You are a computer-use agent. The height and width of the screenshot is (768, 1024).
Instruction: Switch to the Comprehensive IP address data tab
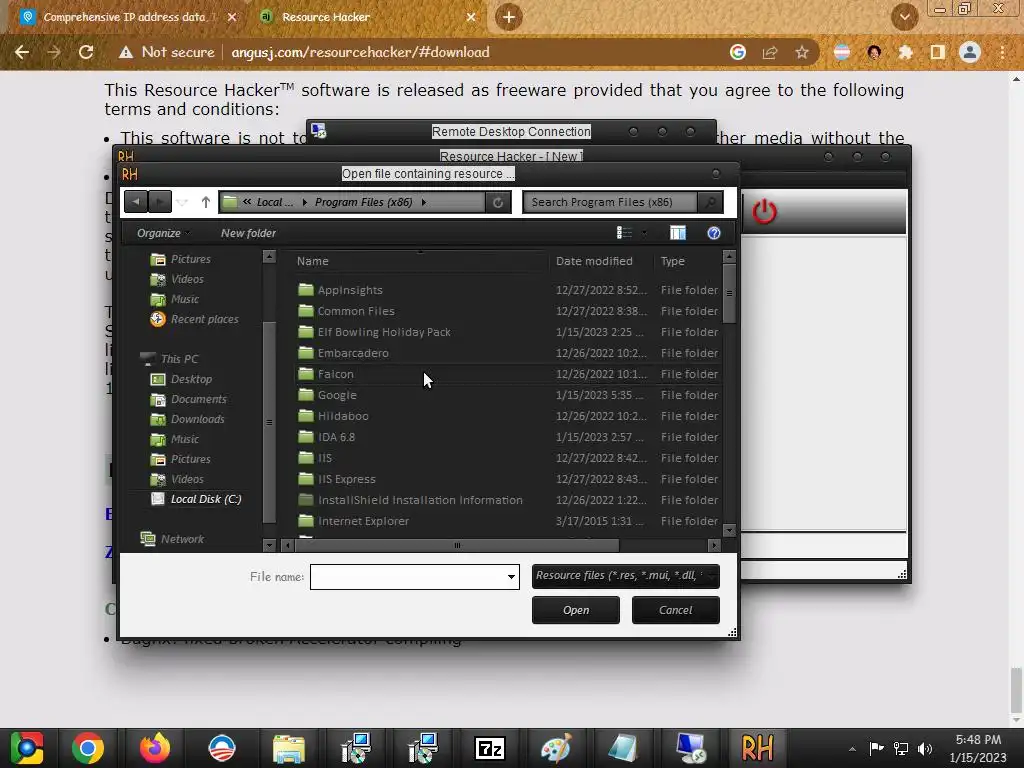pyautogui.click(x=124, y=17)
